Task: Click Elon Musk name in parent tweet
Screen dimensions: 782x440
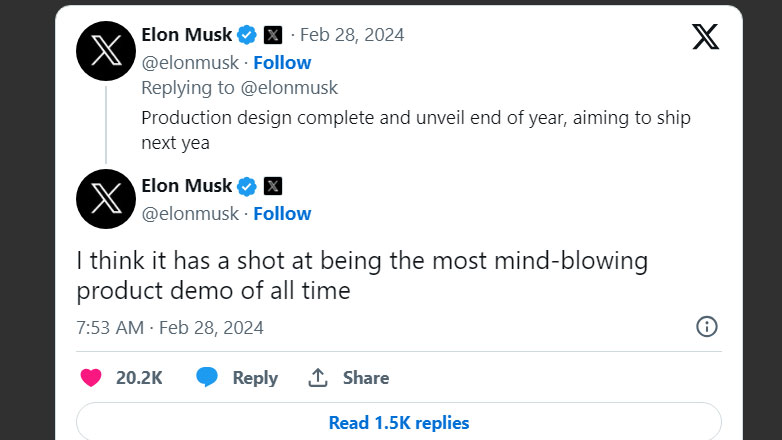Action: pyautogui.click(x=187, y=35)
